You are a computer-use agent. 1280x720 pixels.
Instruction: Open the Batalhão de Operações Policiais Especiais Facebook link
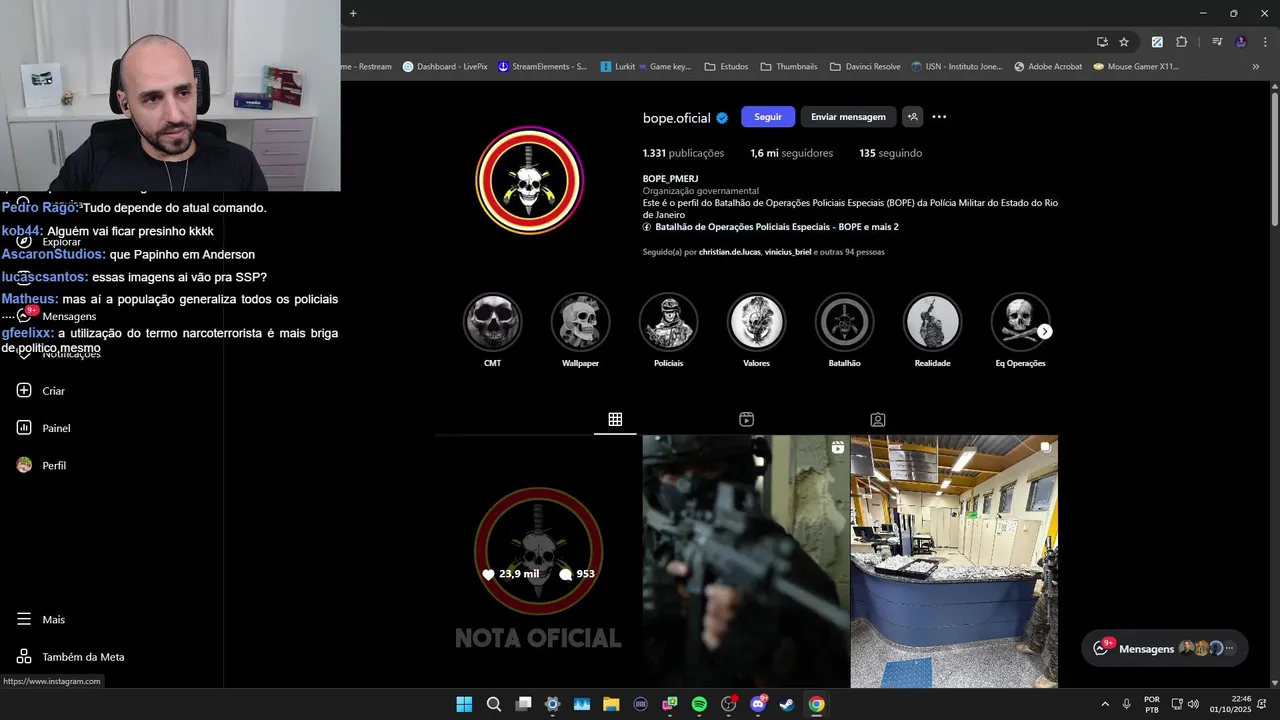click(x=776, y=227)
